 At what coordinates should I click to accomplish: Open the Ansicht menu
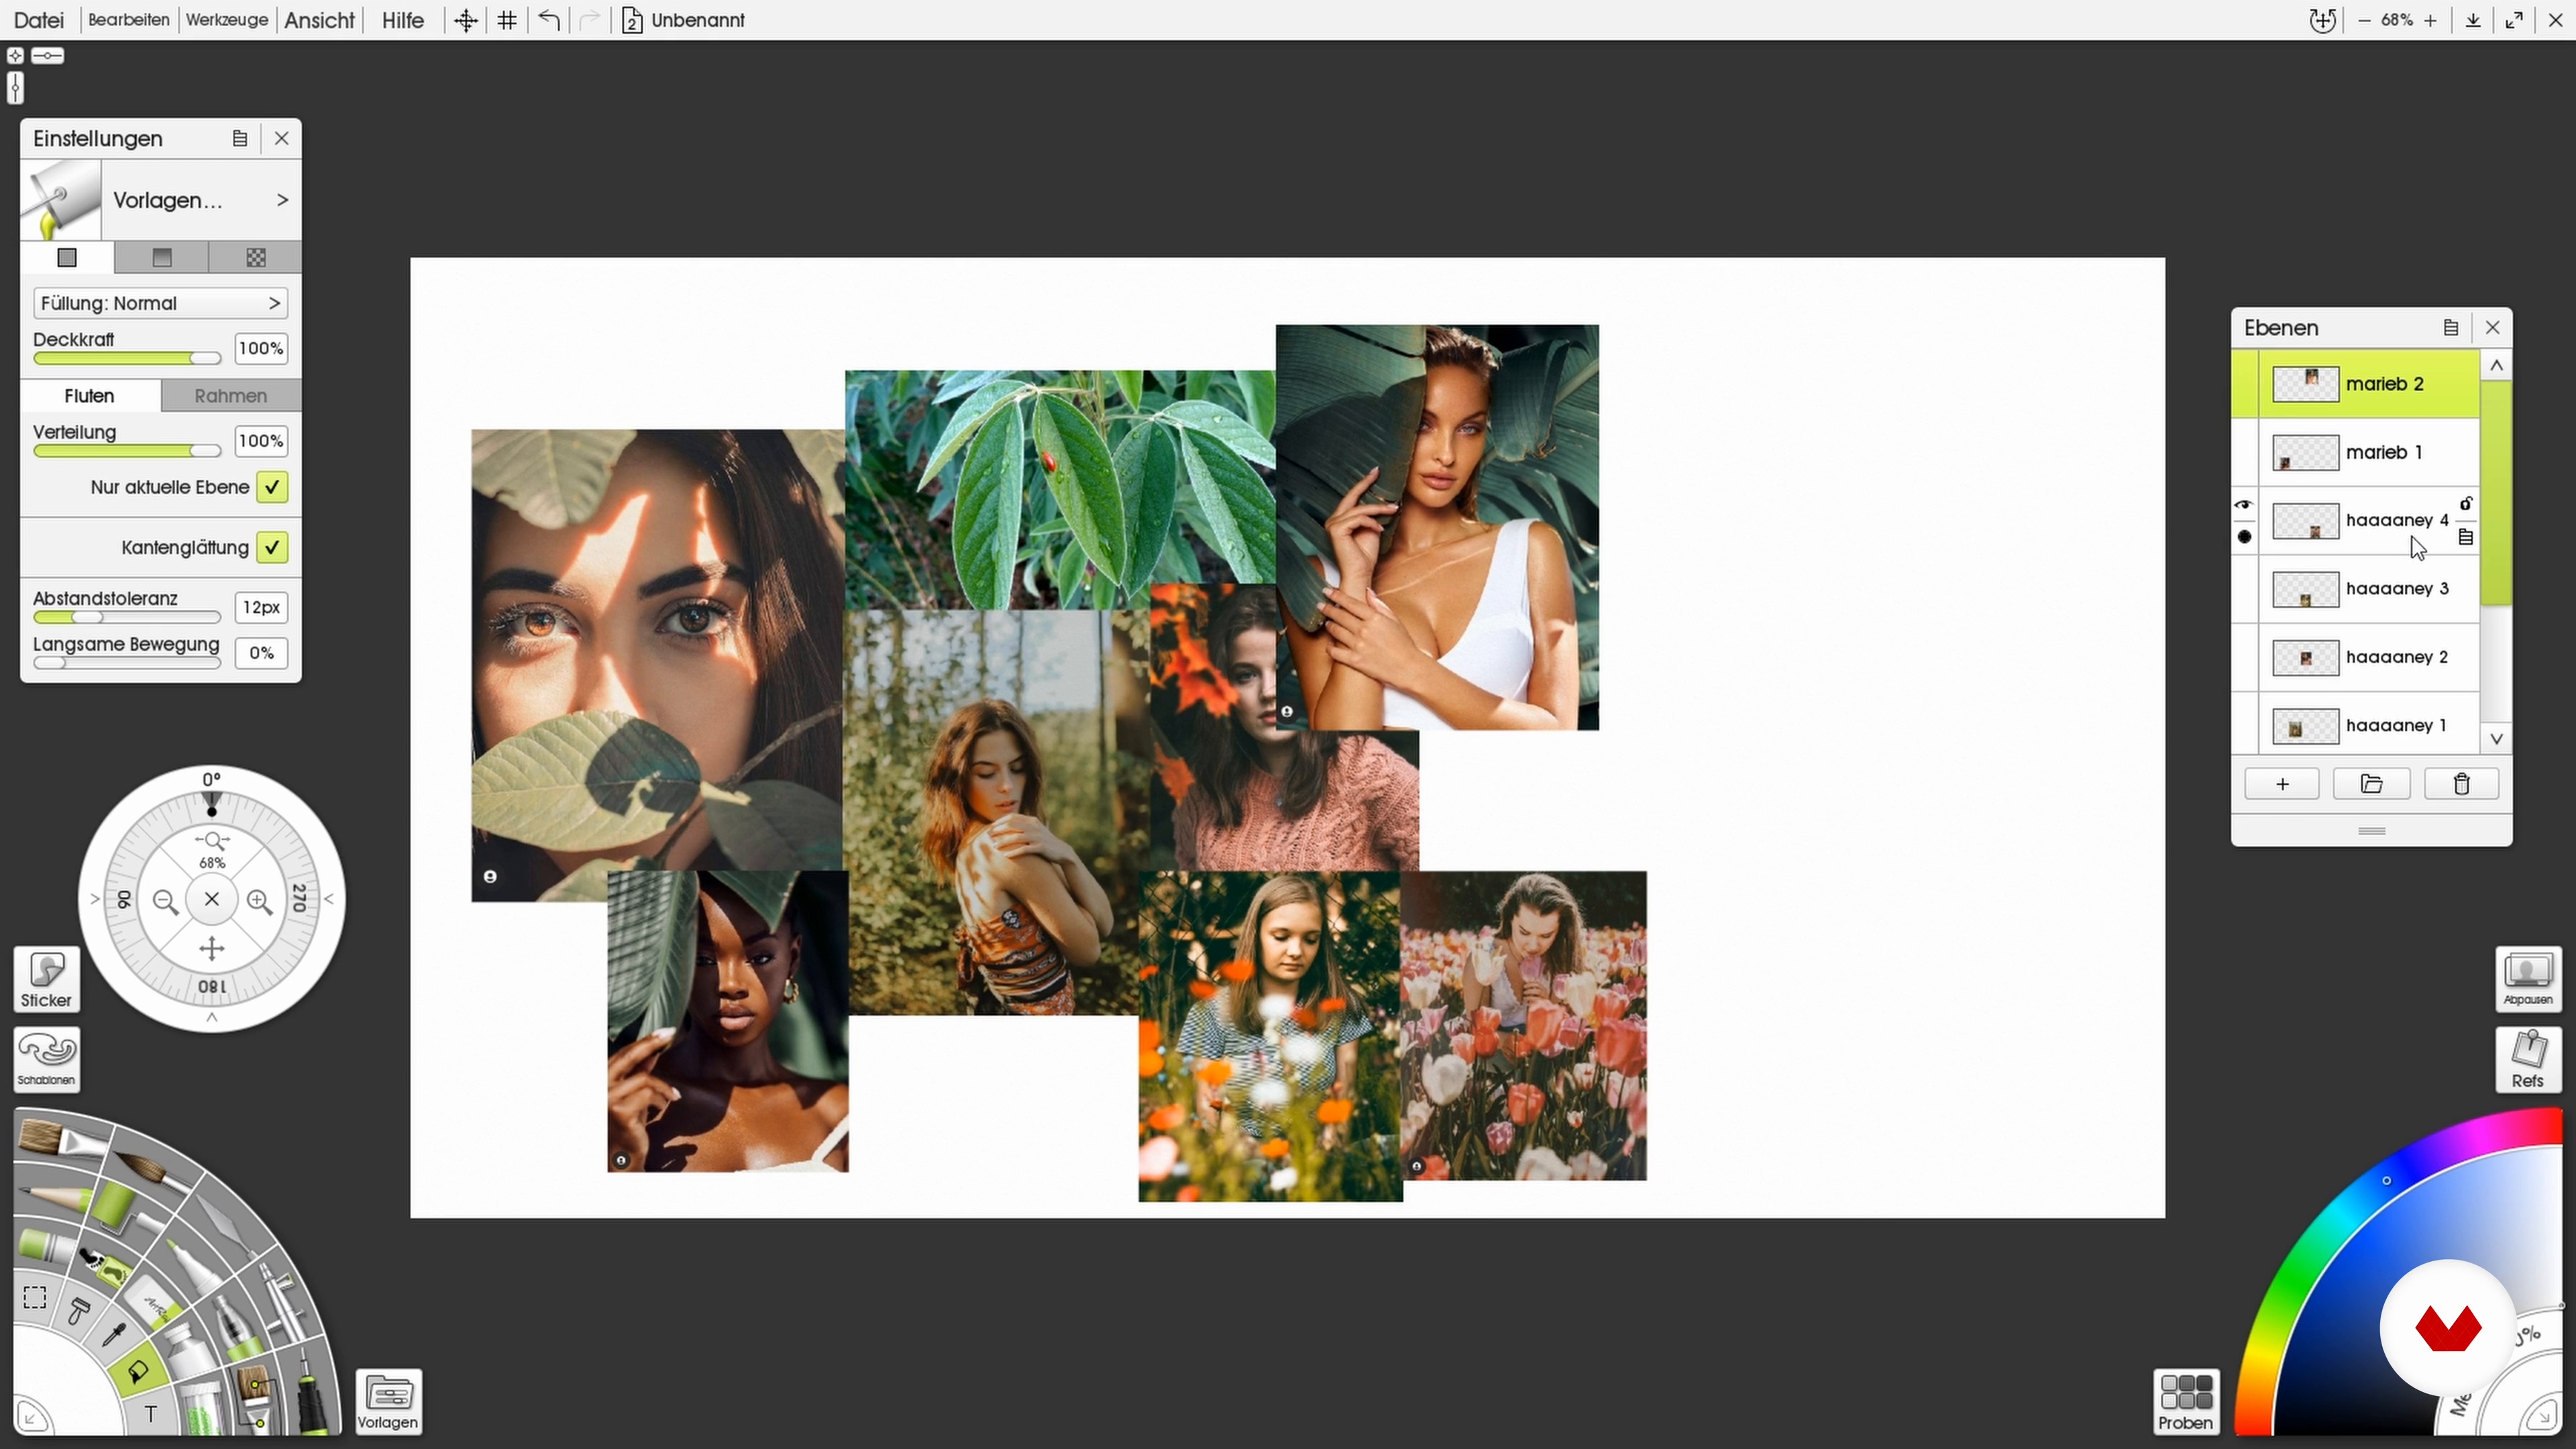[x=319, y=20]
